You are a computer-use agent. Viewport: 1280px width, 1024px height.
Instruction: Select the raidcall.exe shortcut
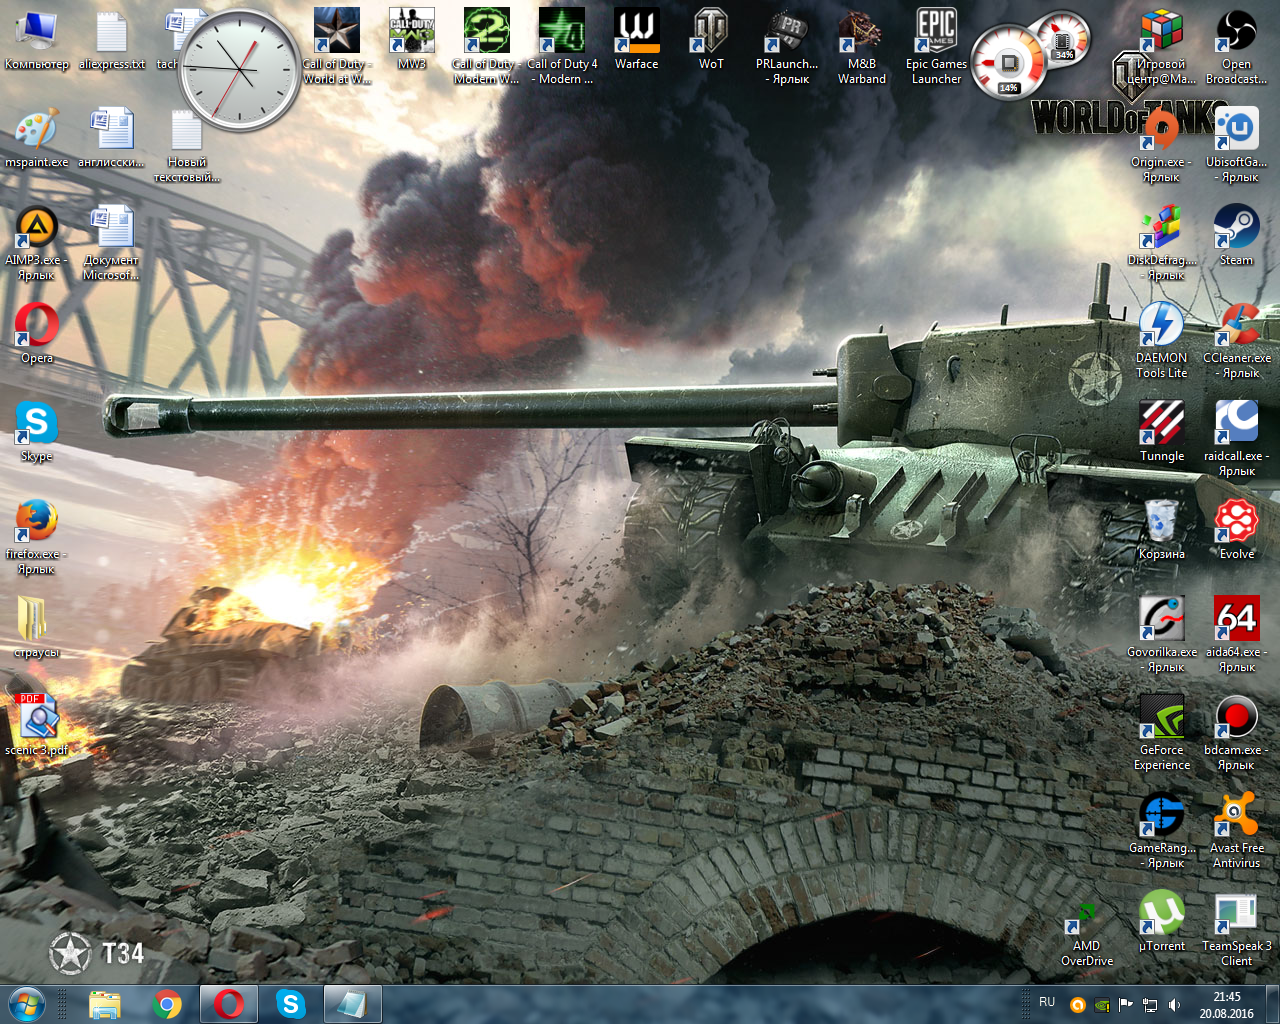1237,440
